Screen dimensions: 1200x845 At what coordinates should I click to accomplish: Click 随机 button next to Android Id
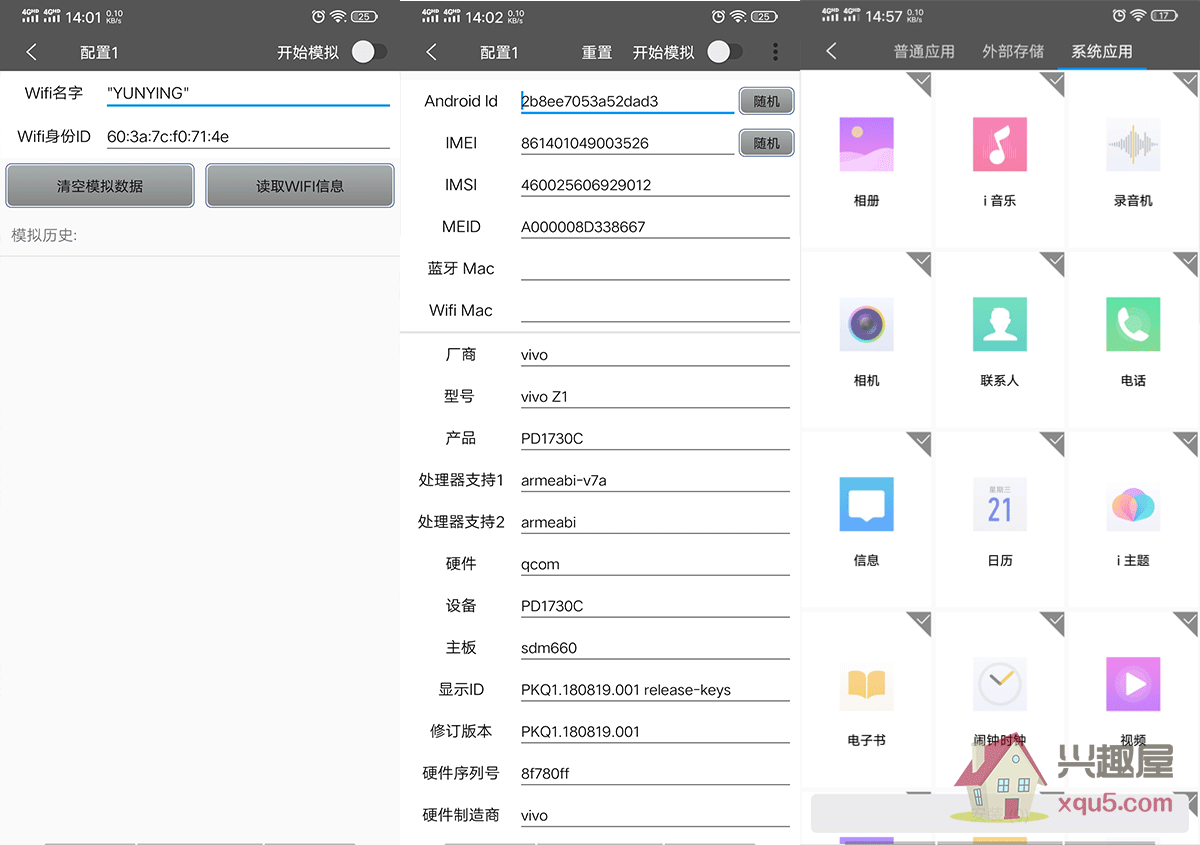pos(767,101)
